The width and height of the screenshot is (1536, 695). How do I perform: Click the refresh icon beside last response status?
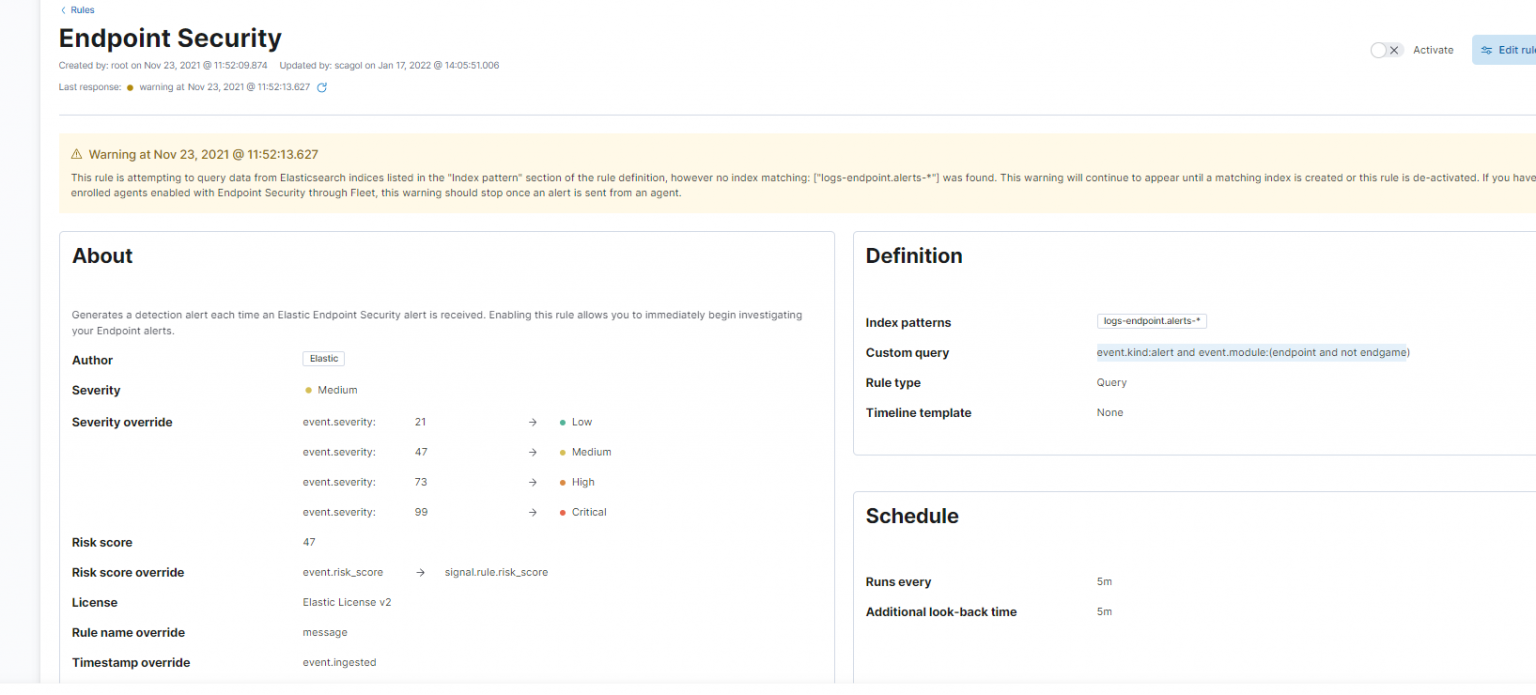click(x=321, y=87)
